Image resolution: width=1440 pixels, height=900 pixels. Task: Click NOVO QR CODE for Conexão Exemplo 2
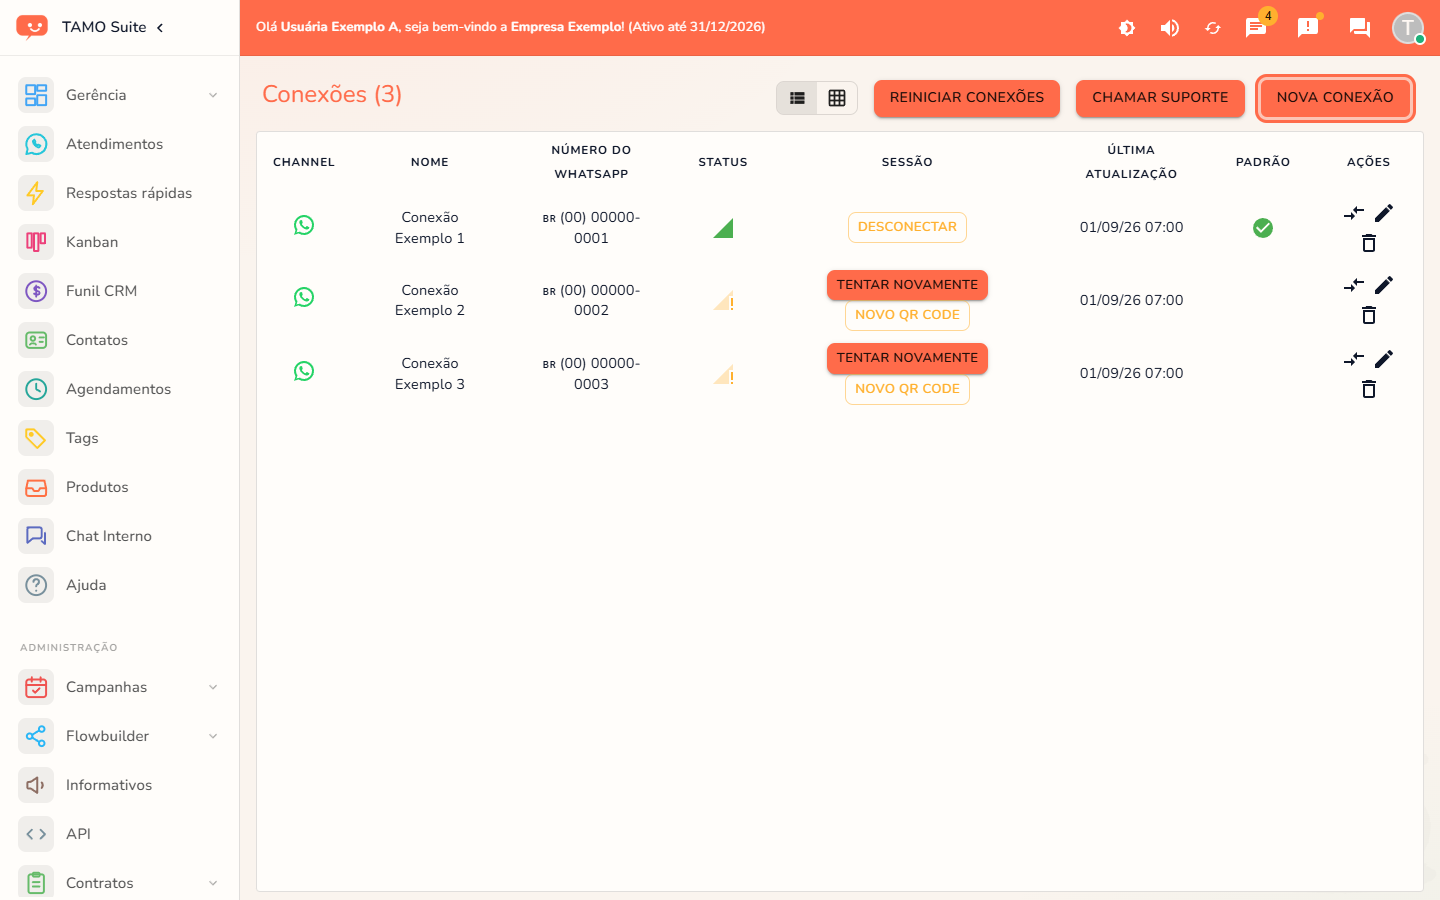pos(907,315)
